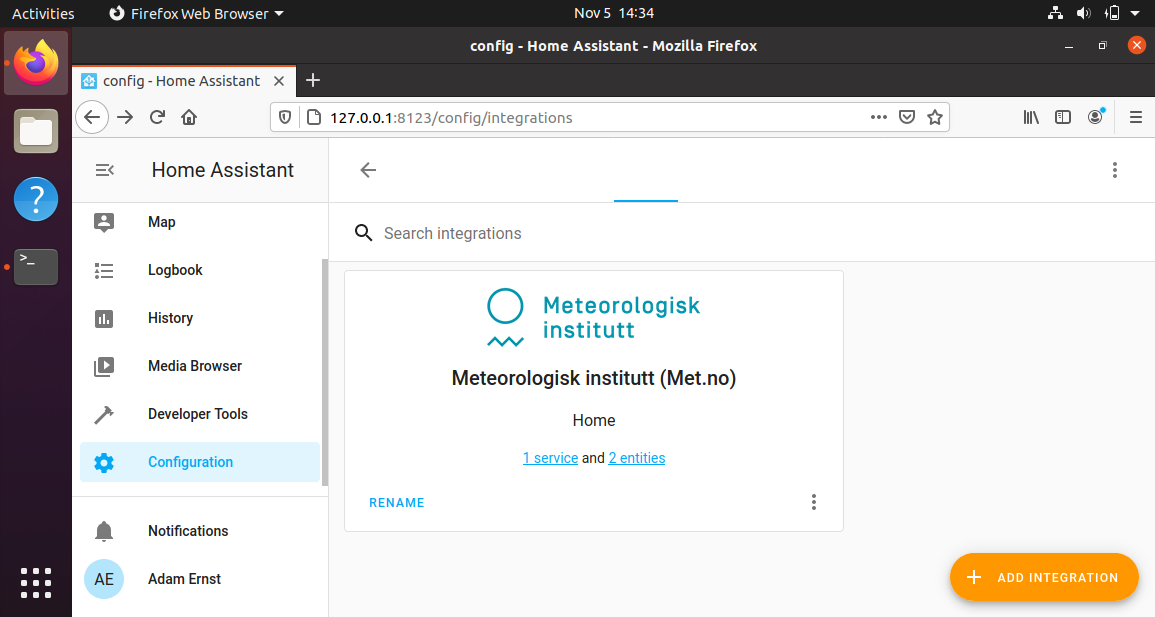This screenshot has width=1155, height=617.
Task: Click the Logbook list icon
Action: (104, 271)
